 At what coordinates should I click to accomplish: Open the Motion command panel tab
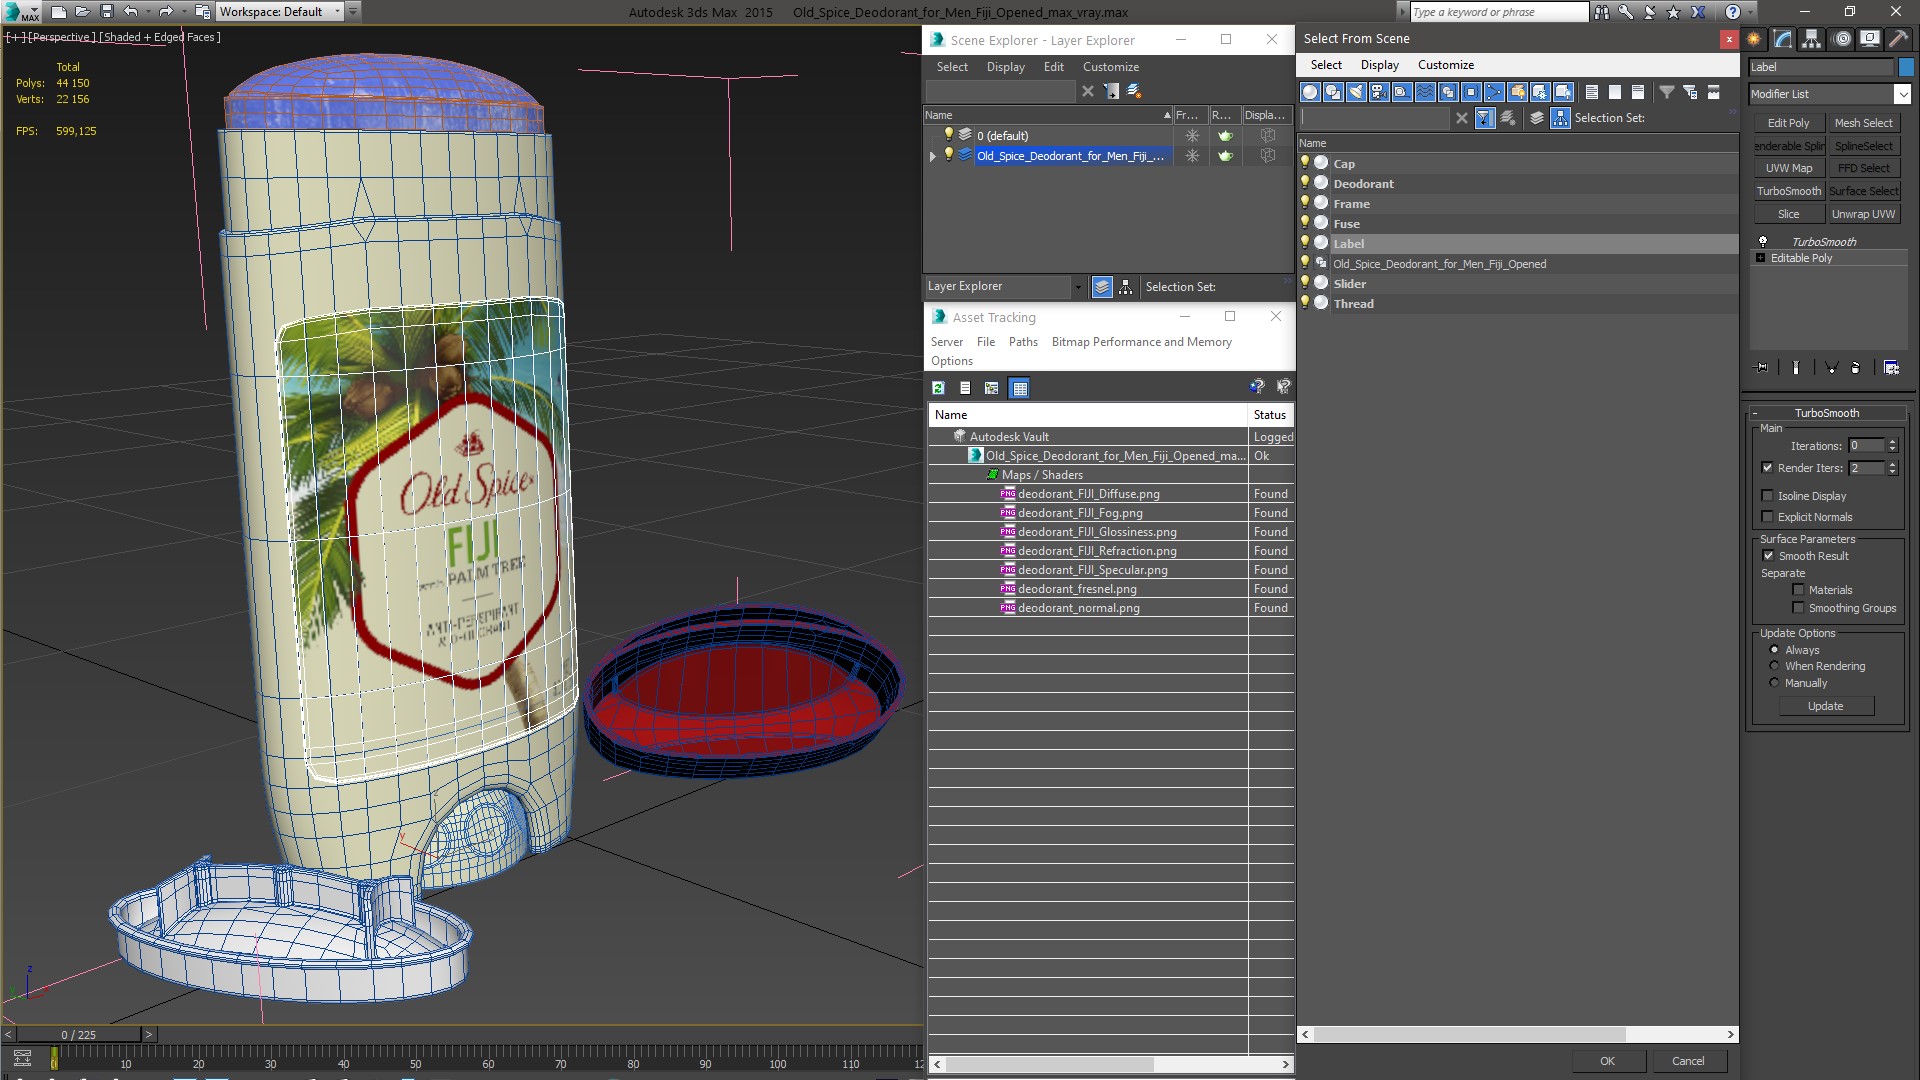pyautogui.click(x=1842, y=39)
